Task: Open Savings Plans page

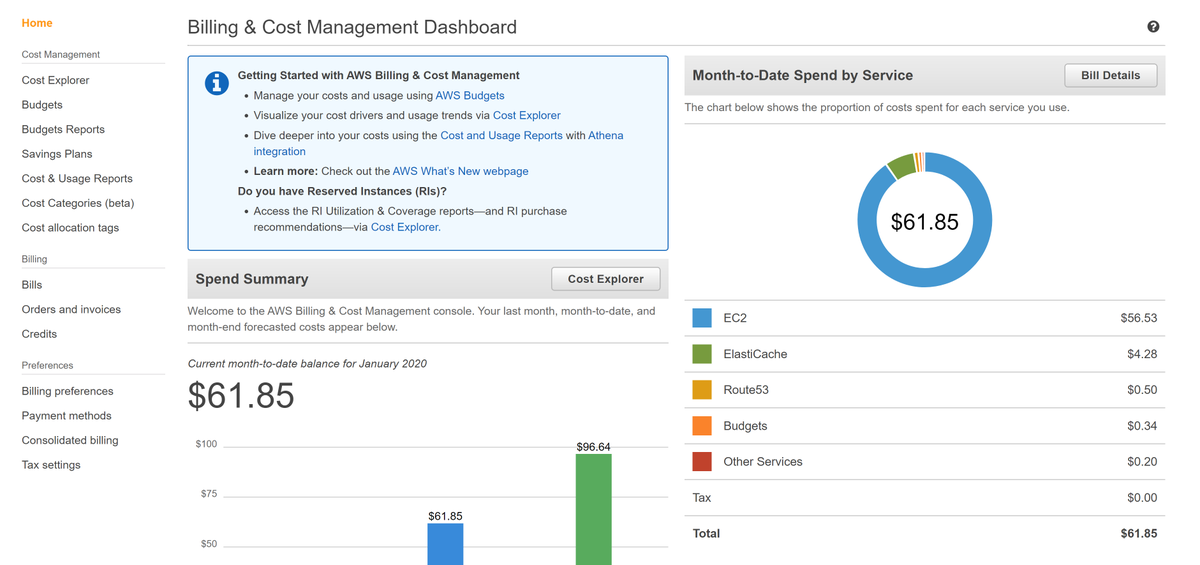Action: [57, 154]
